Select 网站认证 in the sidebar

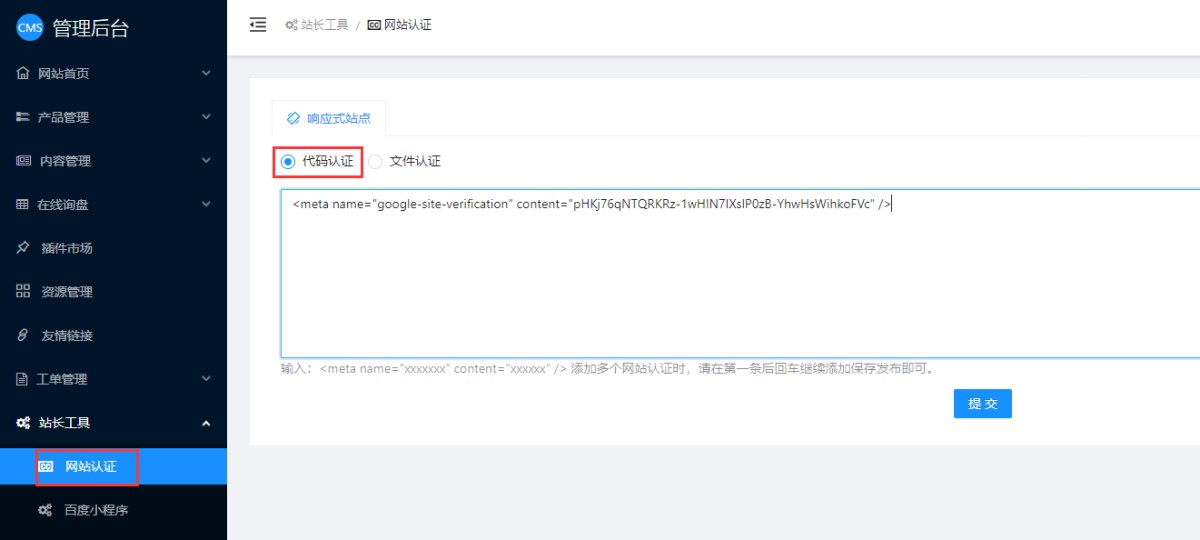click(x=113, y=467)
